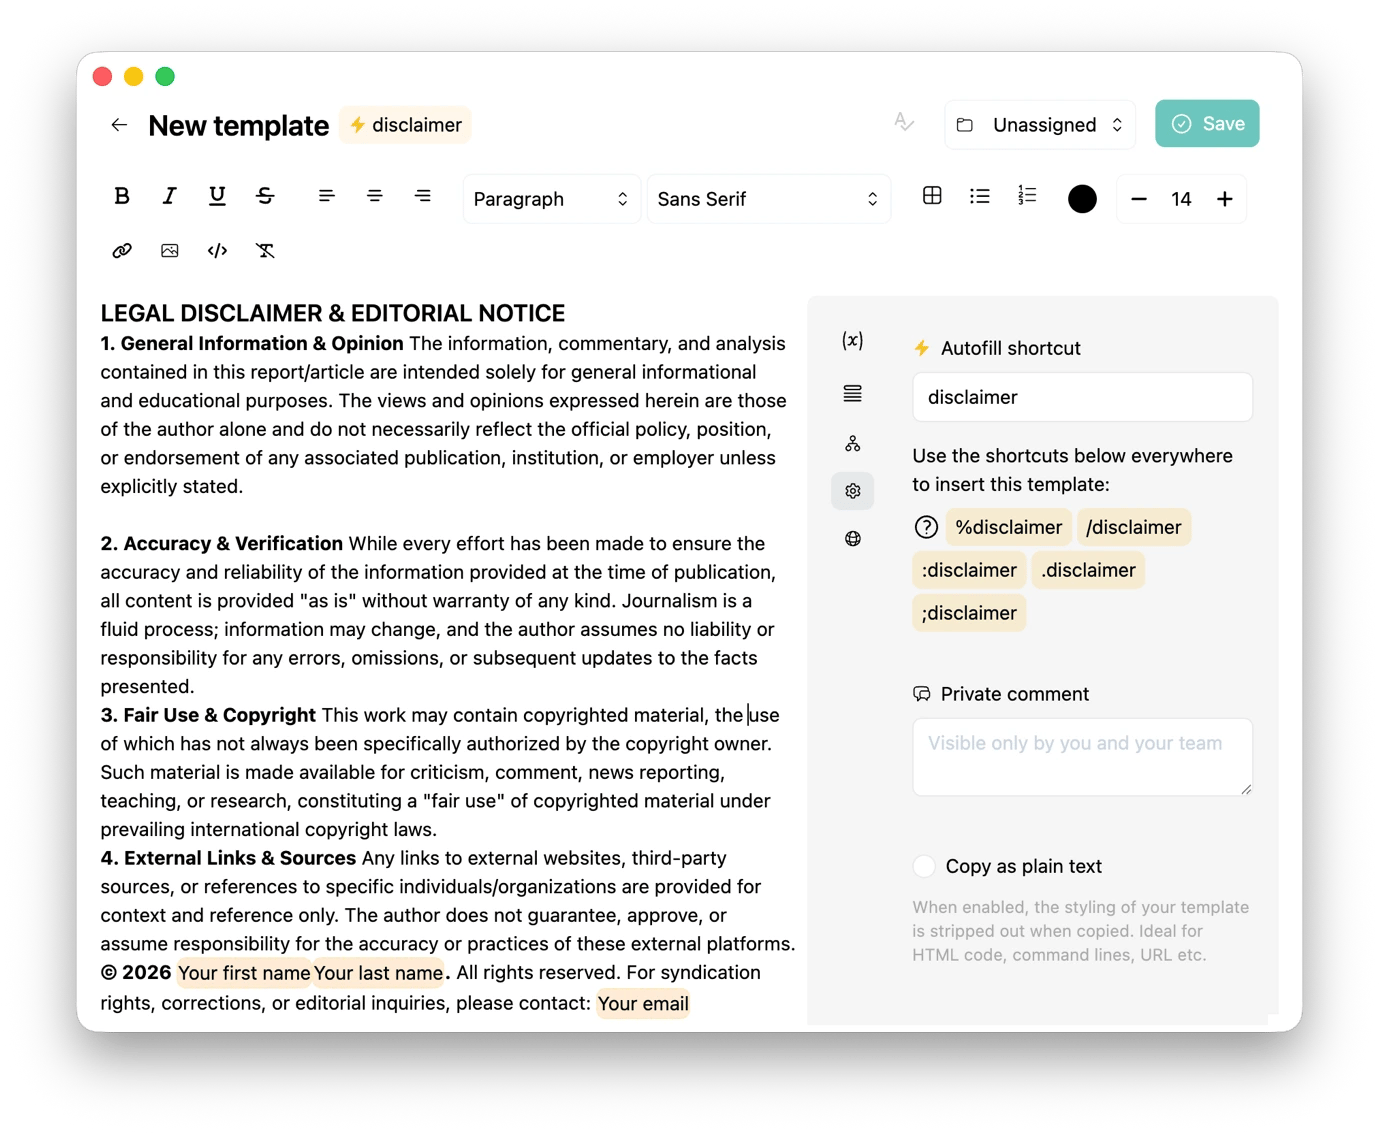Click the shortcut help question mark
1379x1133 pixels.
[926, 527]
